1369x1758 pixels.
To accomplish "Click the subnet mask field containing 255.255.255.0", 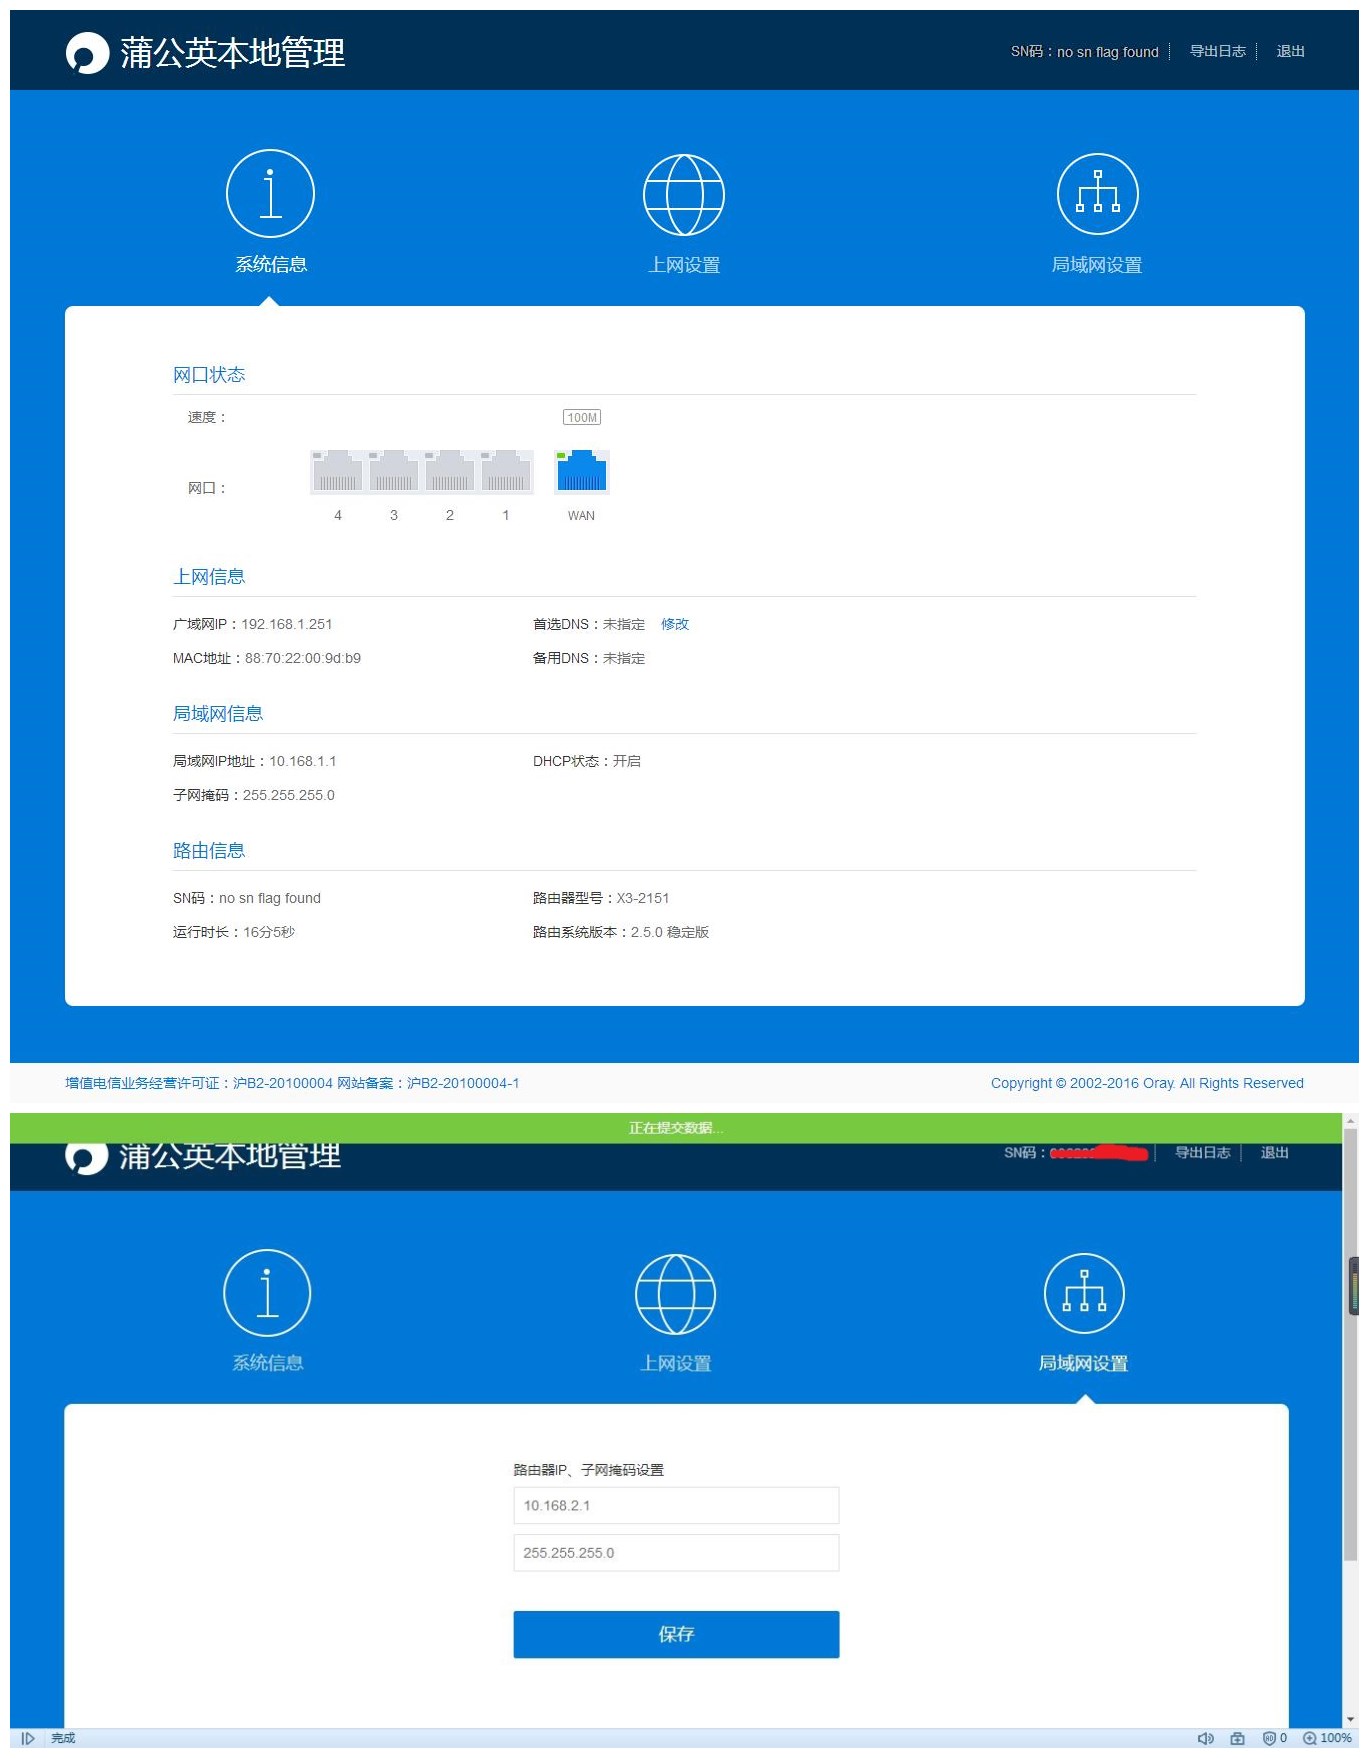I will pyautogui.click(x=676, y=1553).
